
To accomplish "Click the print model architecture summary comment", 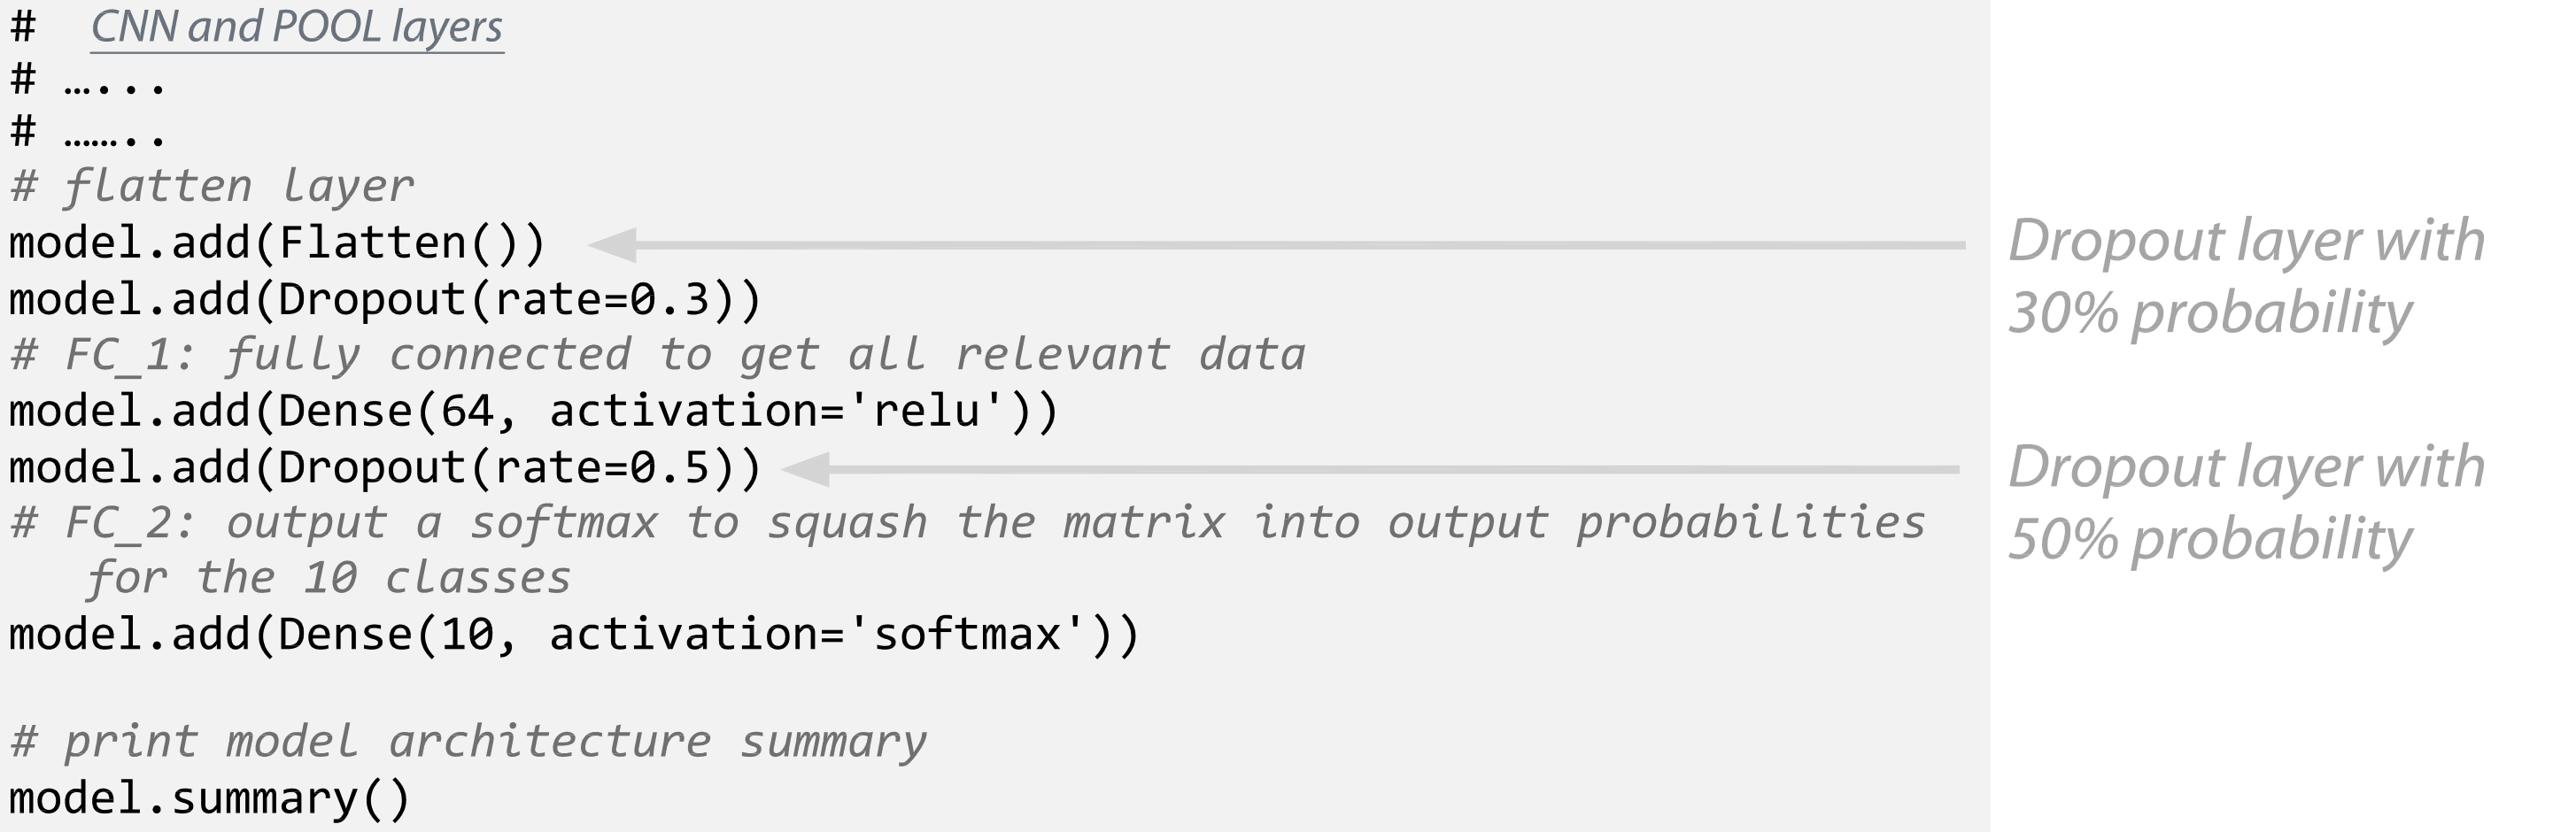I will 468,743.
